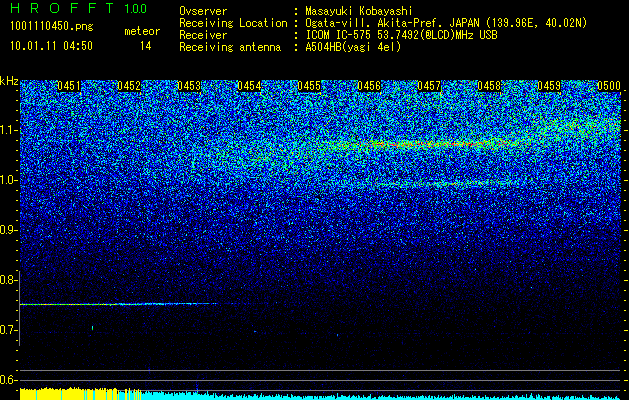
Task: Click the 0500 time marker
Action: (609, 86)
